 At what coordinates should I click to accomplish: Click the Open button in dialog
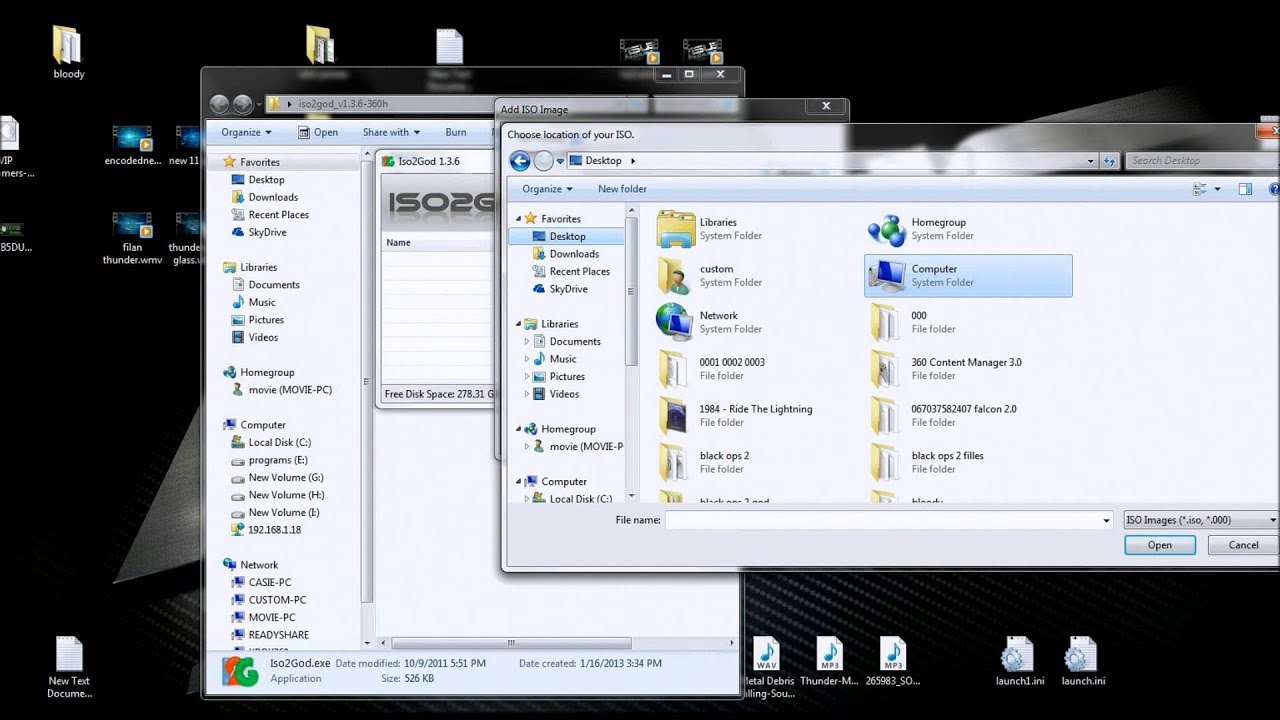pos(1160,545)
